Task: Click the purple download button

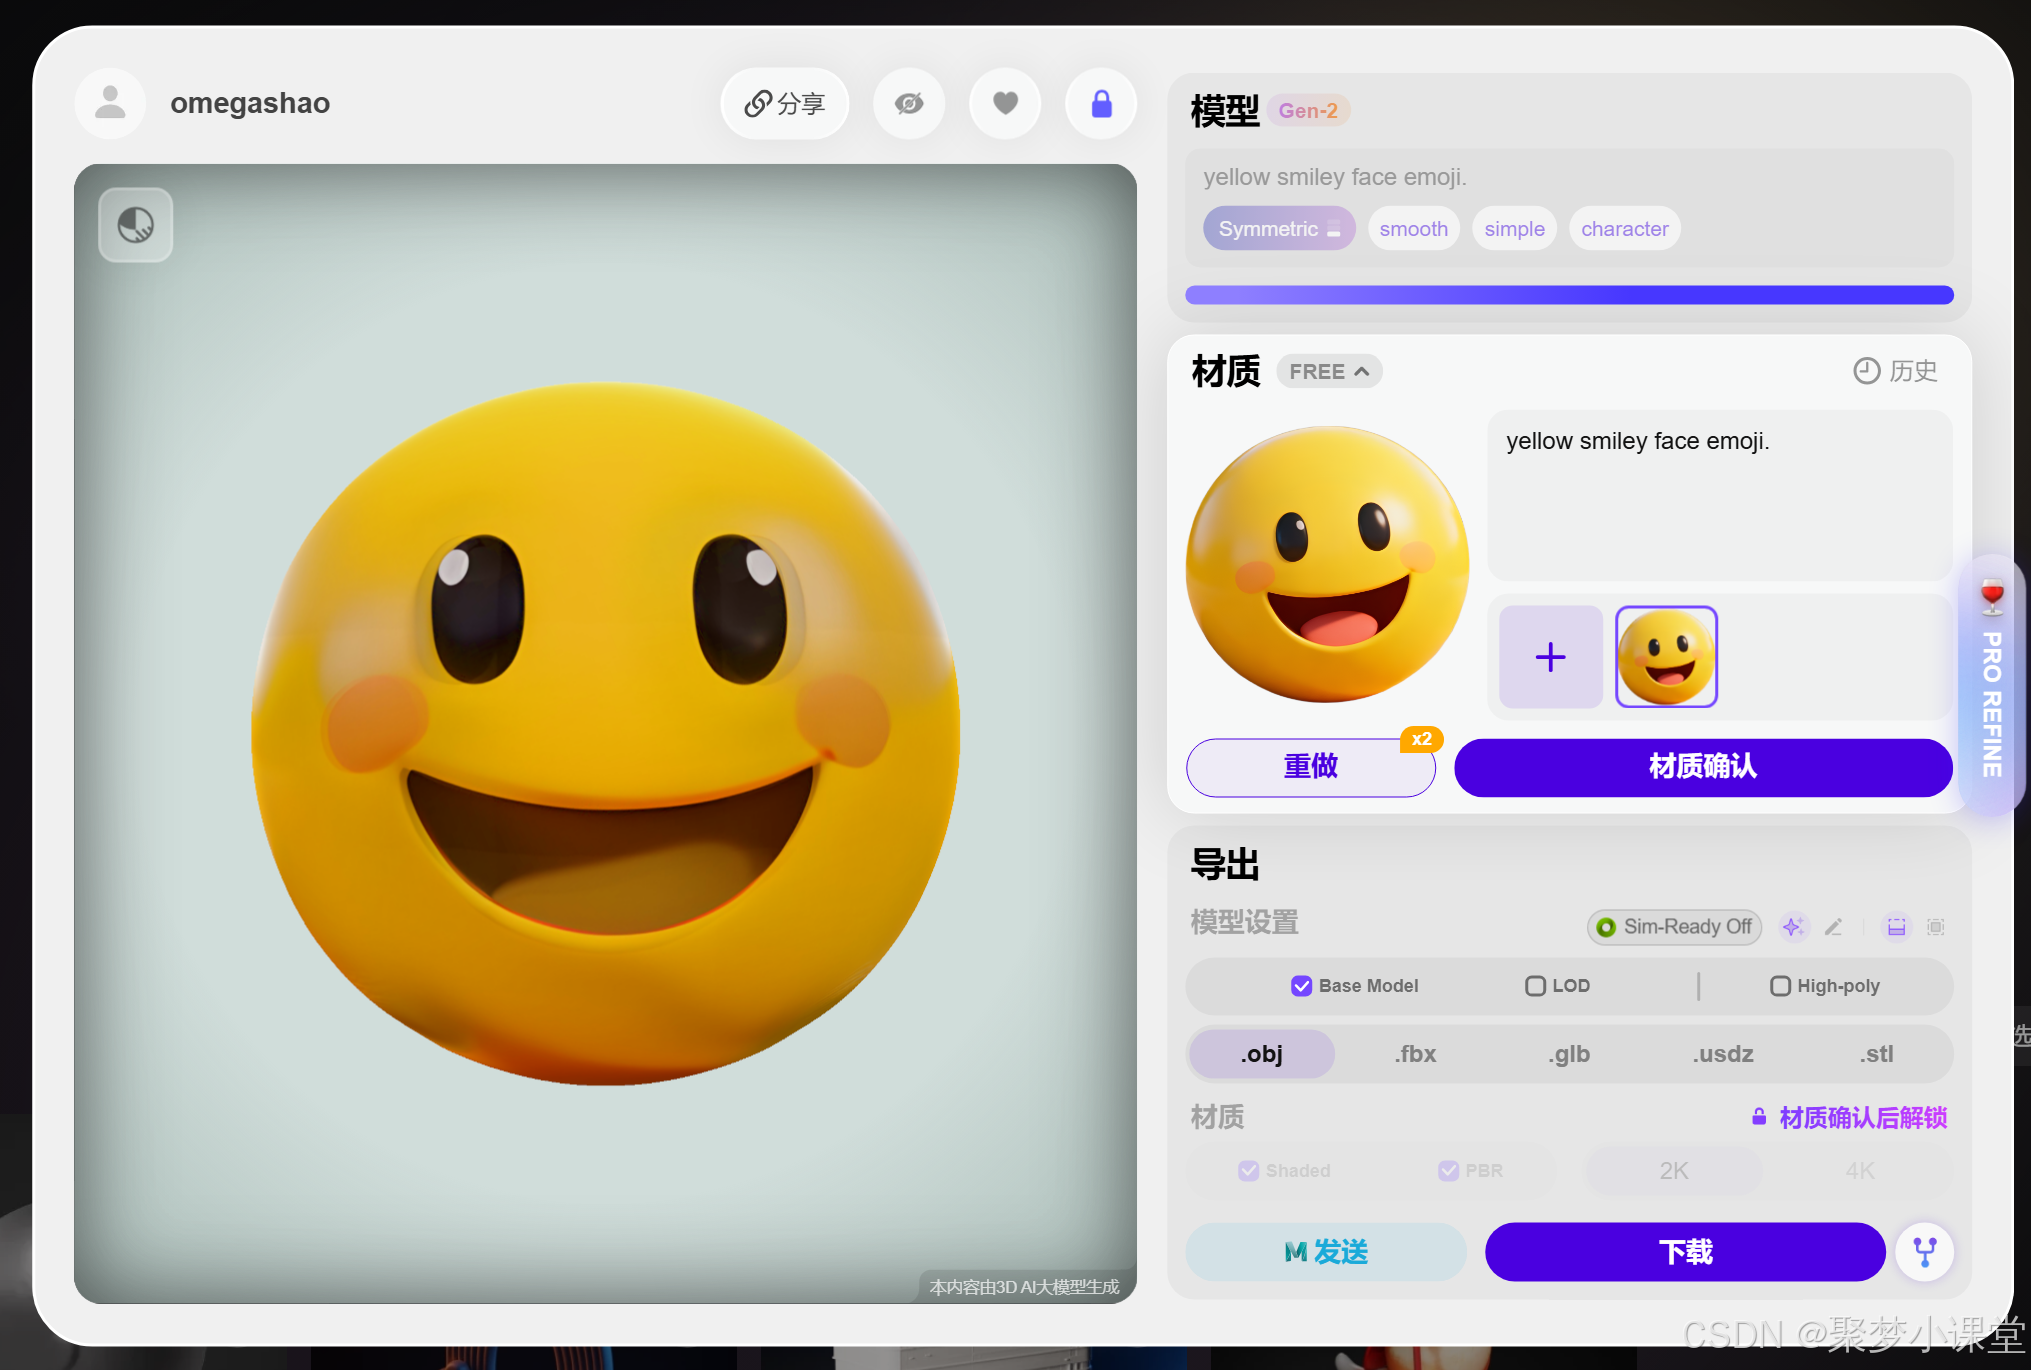Action: tap(1684, 1251)
